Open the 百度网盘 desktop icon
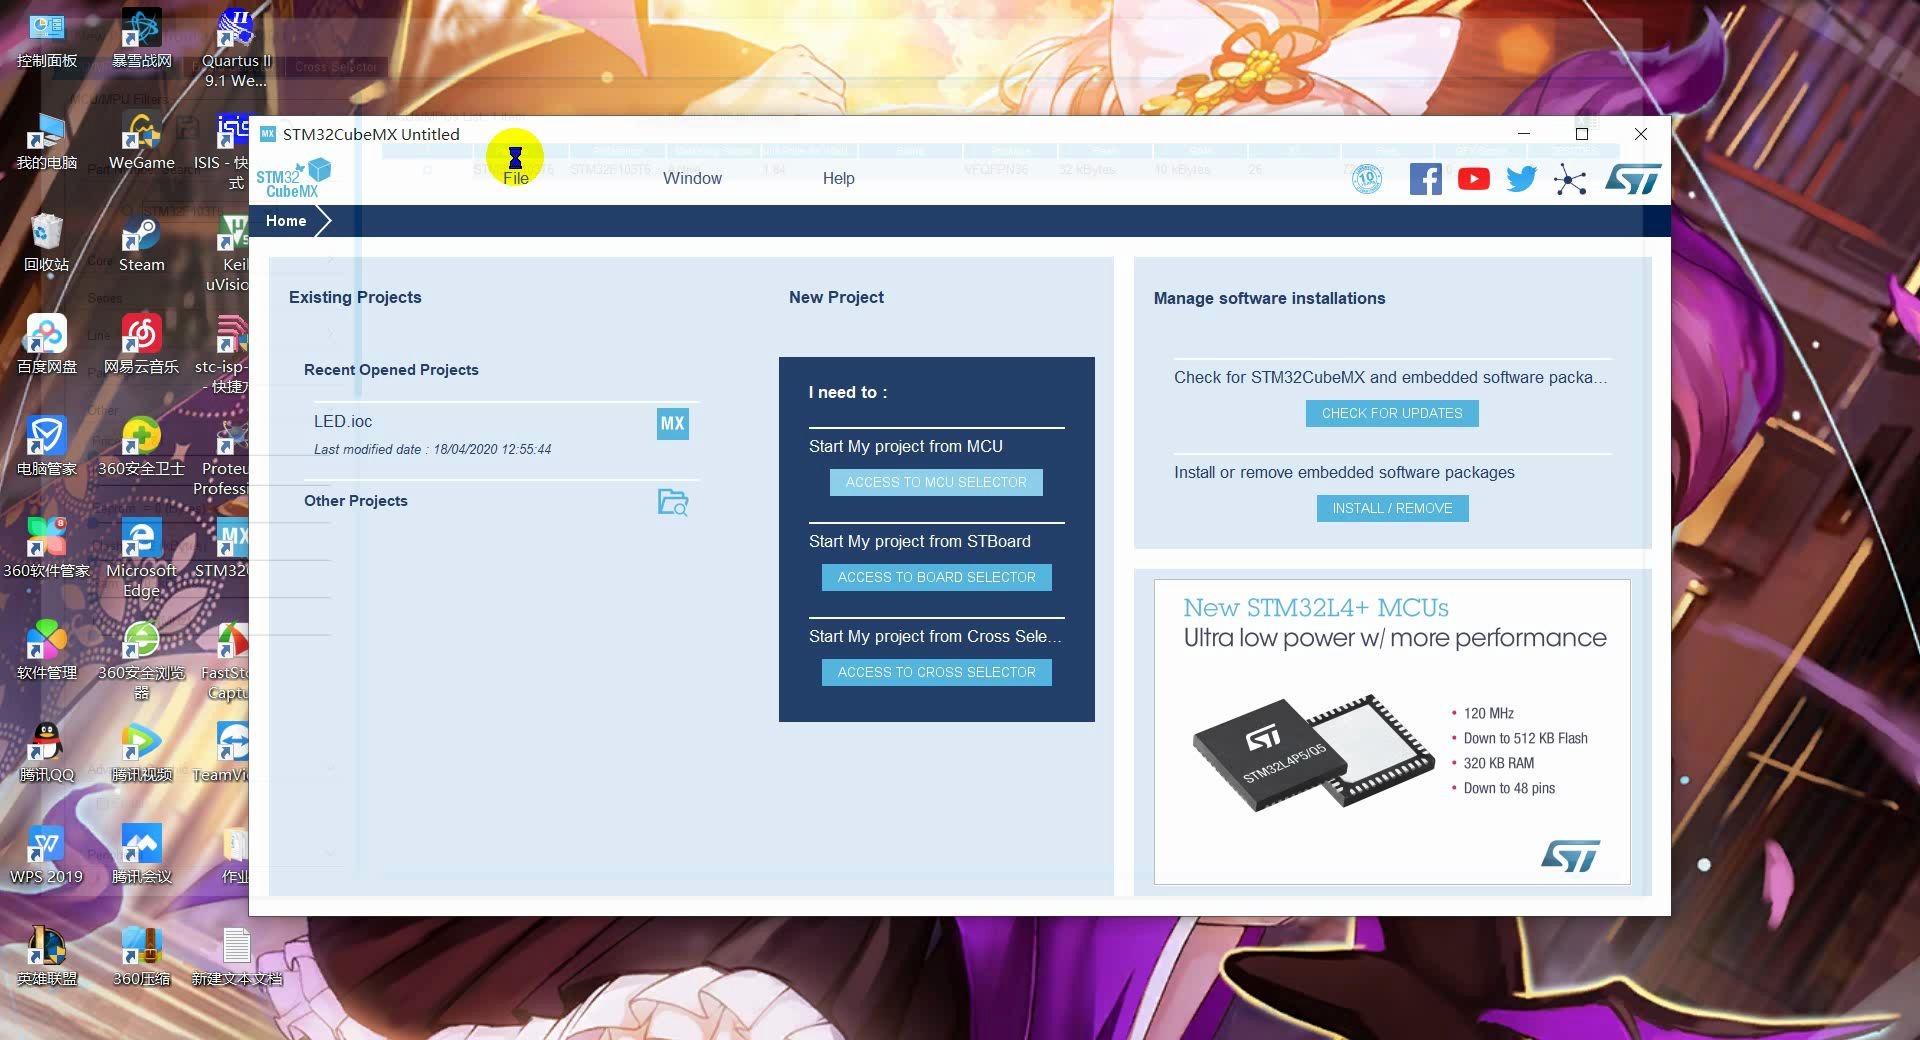Viewport: 1920px width, 1040px height. (x=46, y=346)
